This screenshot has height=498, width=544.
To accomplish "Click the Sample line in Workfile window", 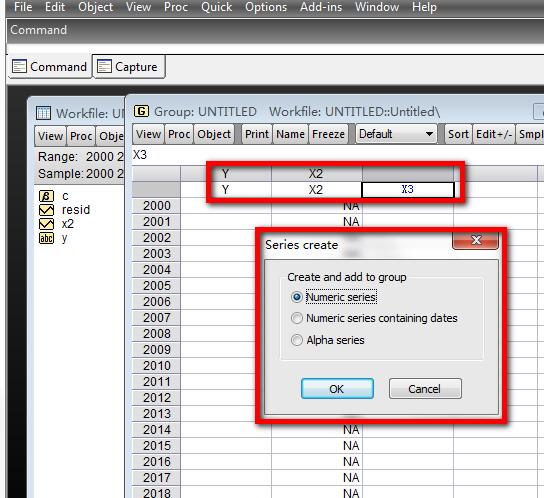I will pyautogui.click(x=80, y=174).
